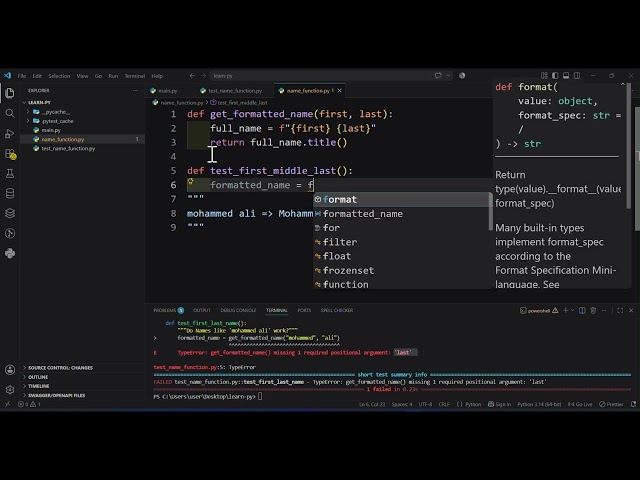The width and height of the screenshot is (640, 480).
Task: Close the name_function.py tab
Action: [x=339, y=91]
